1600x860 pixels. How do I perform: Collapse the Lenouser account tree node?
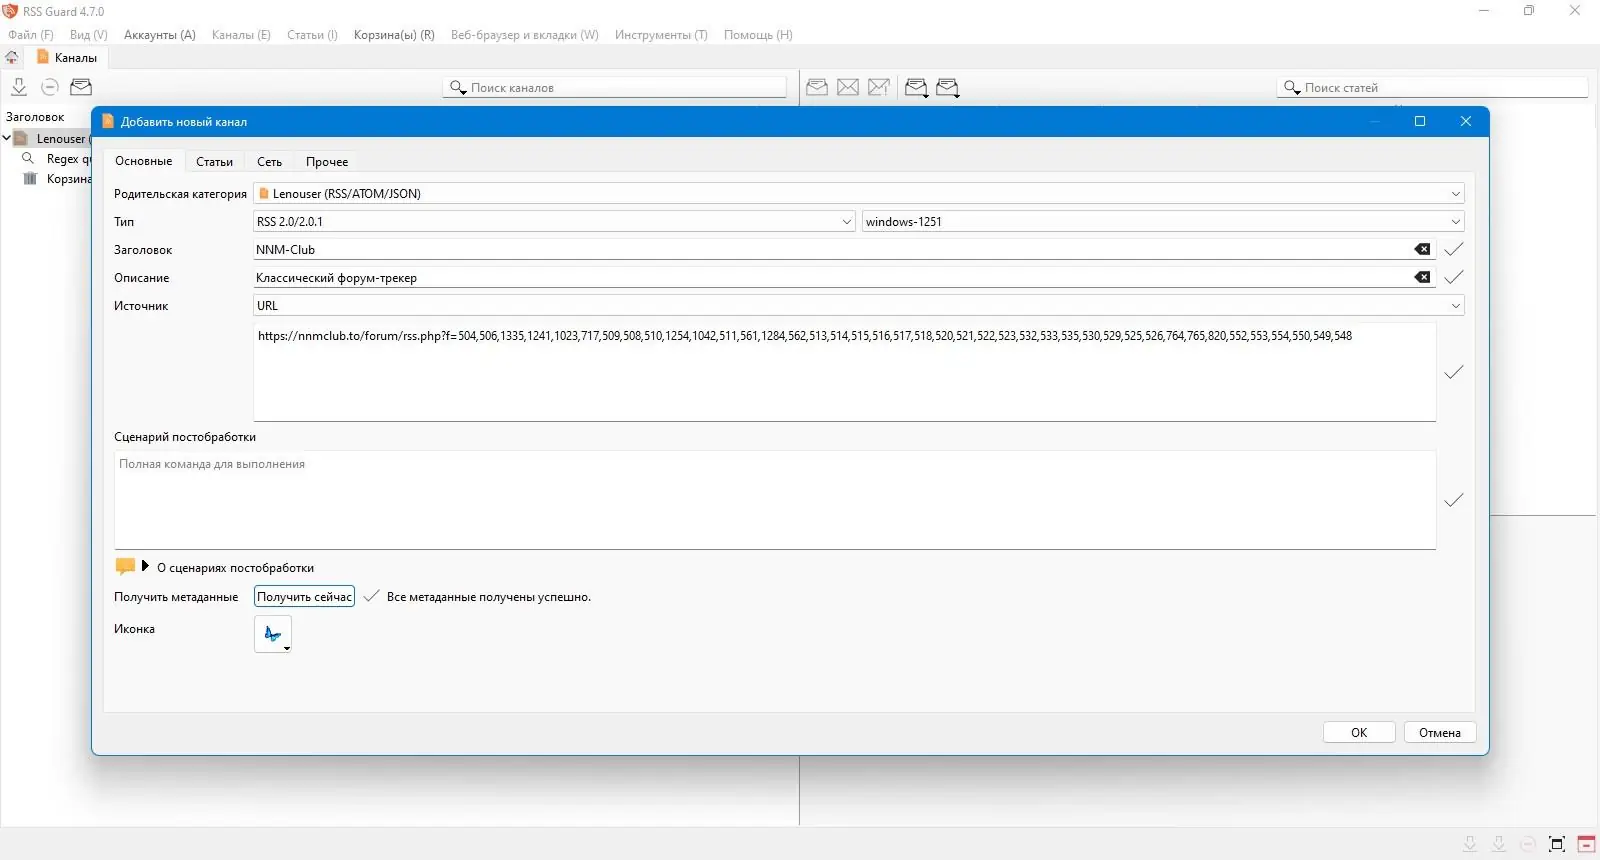6,138
